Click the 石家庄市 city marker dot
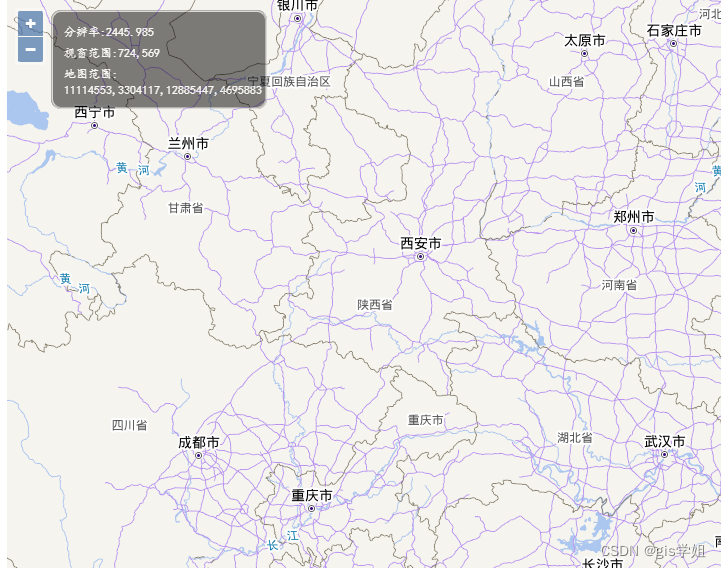Viewport: 721px width, 568px height. [x=673, y=44]
